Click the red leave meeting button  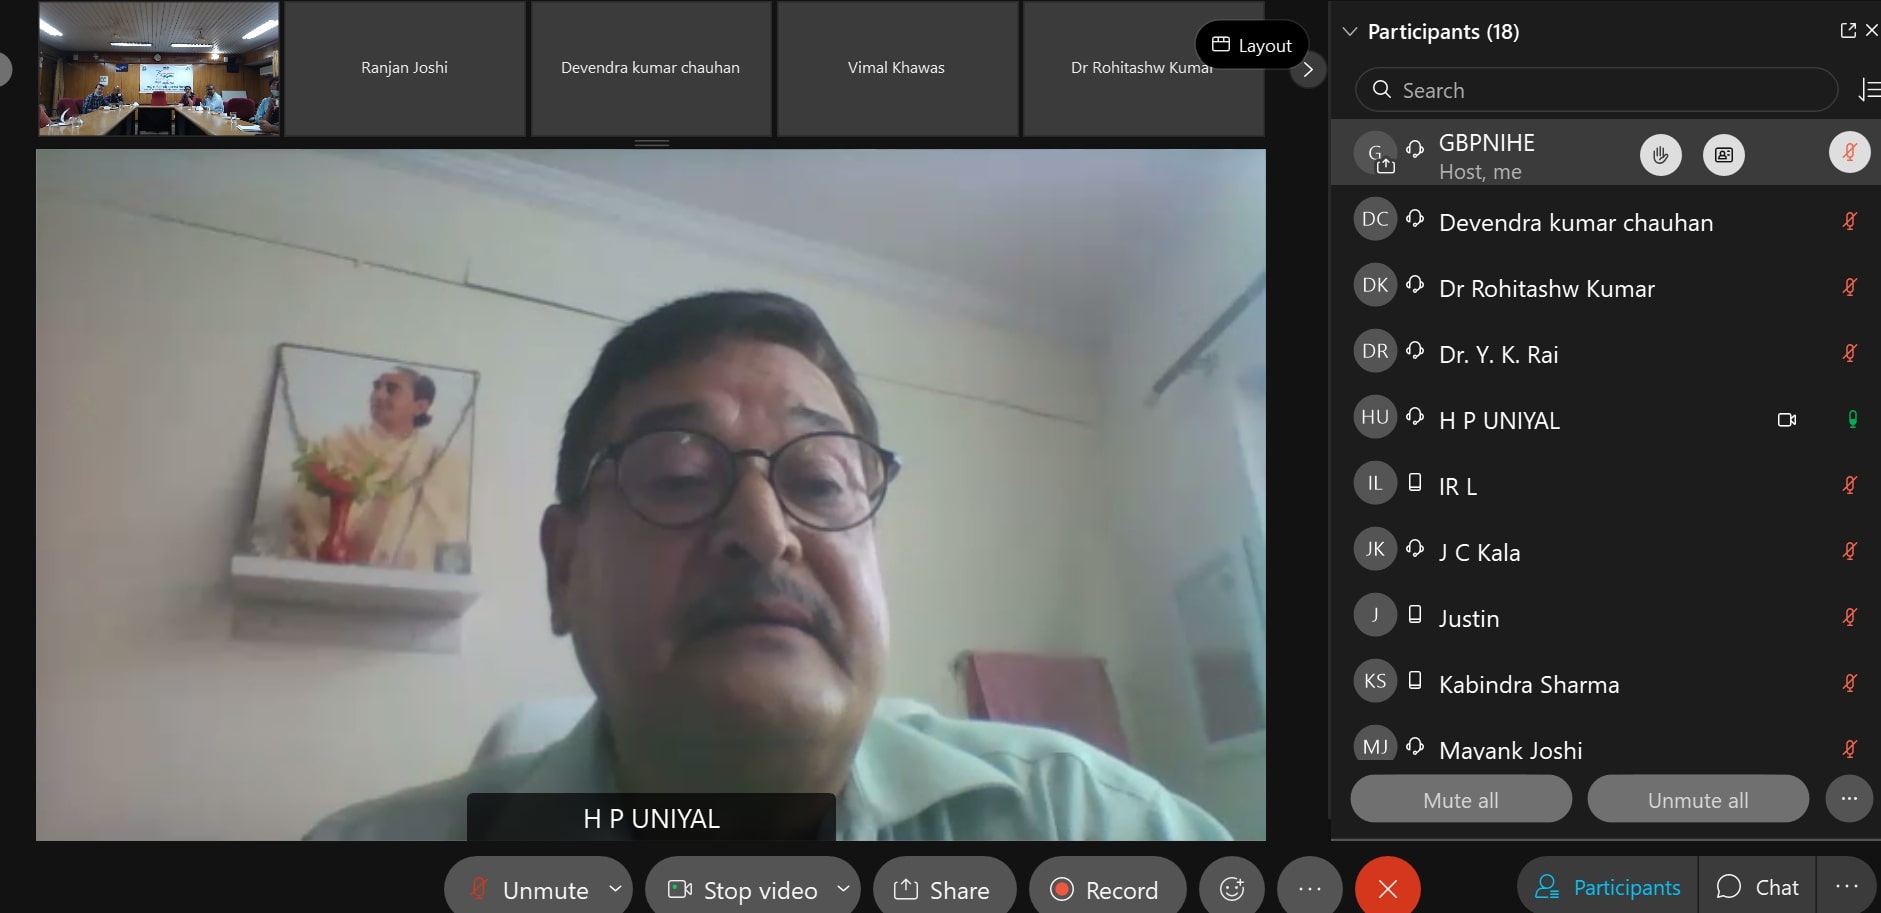pyautogui.click(x=1387, y=888)
